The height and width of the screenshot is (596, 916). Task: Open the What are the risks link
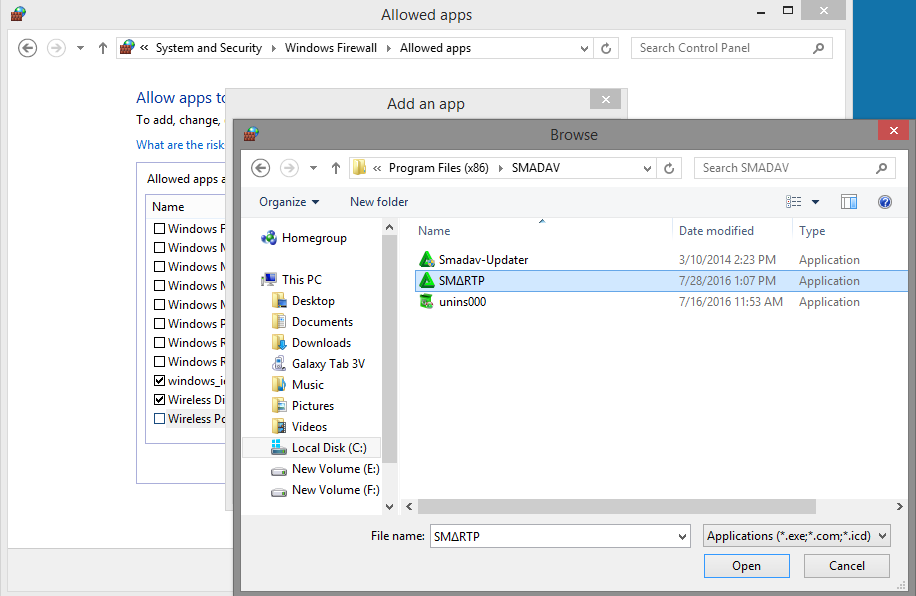(x=180, y=145)
